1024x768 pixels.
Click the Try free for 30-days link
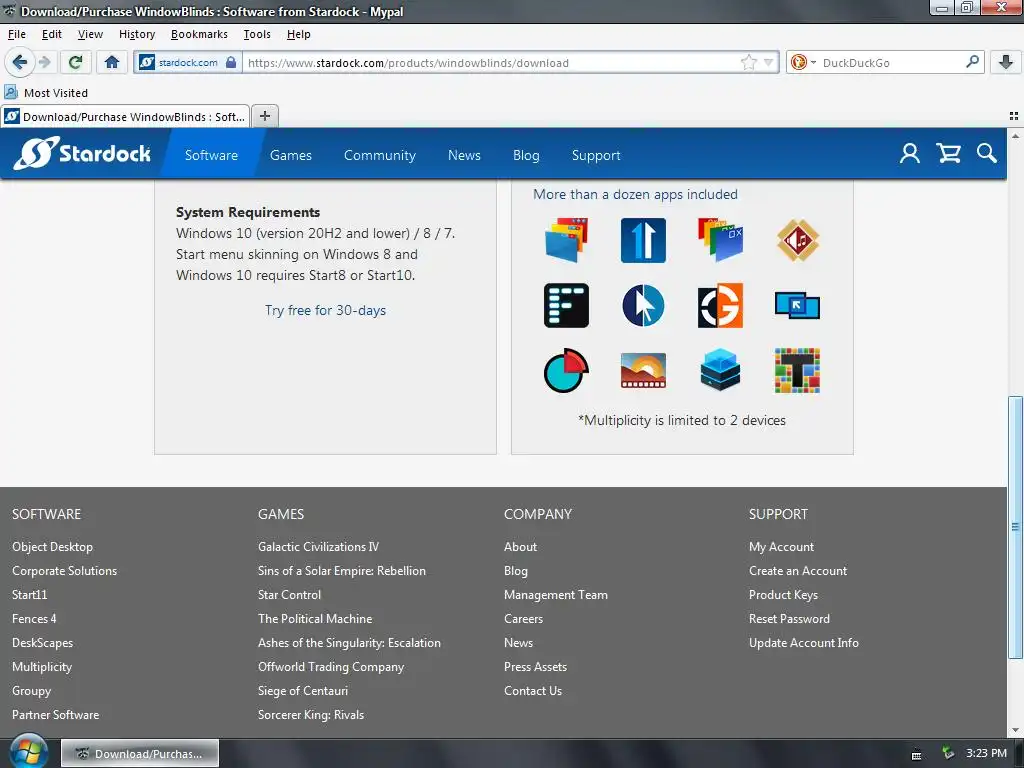pyautogui.click(x=325, y=310)
